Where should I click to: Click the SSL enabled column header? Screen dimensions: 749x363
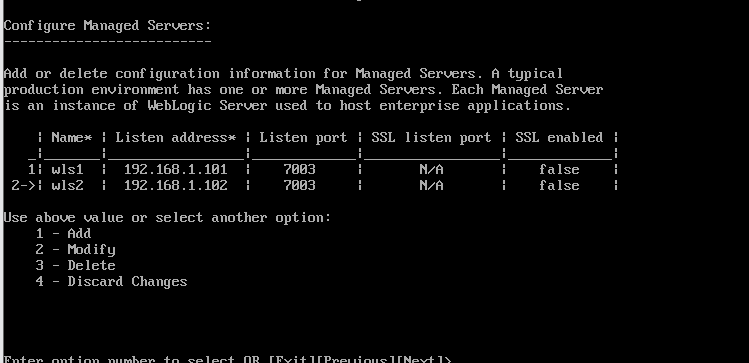coord(559,138)
